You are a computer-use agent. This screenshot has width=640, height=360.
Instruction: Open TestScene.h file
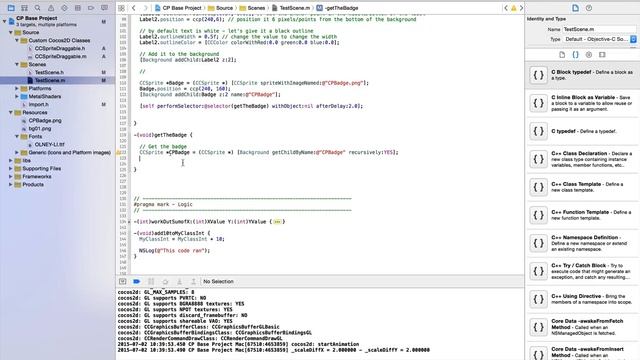(49, 72)
